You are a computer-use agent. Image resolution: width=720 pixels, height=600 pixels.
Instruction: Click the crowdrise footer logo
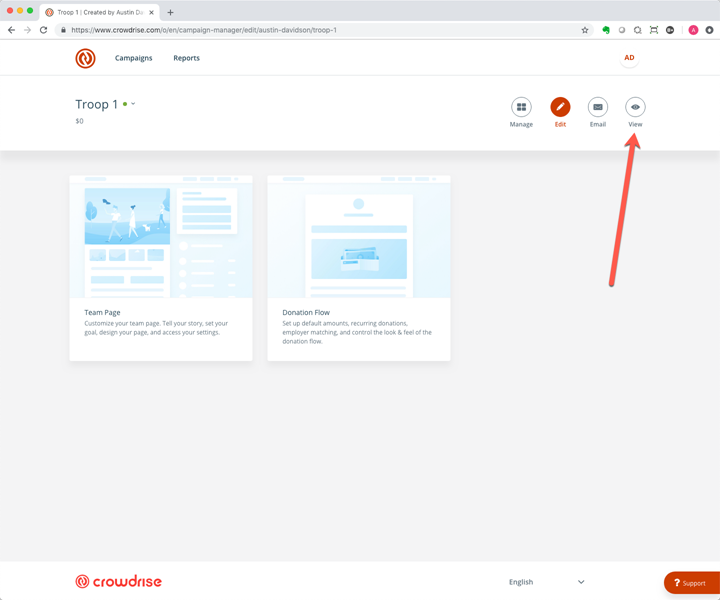point(118,582)
